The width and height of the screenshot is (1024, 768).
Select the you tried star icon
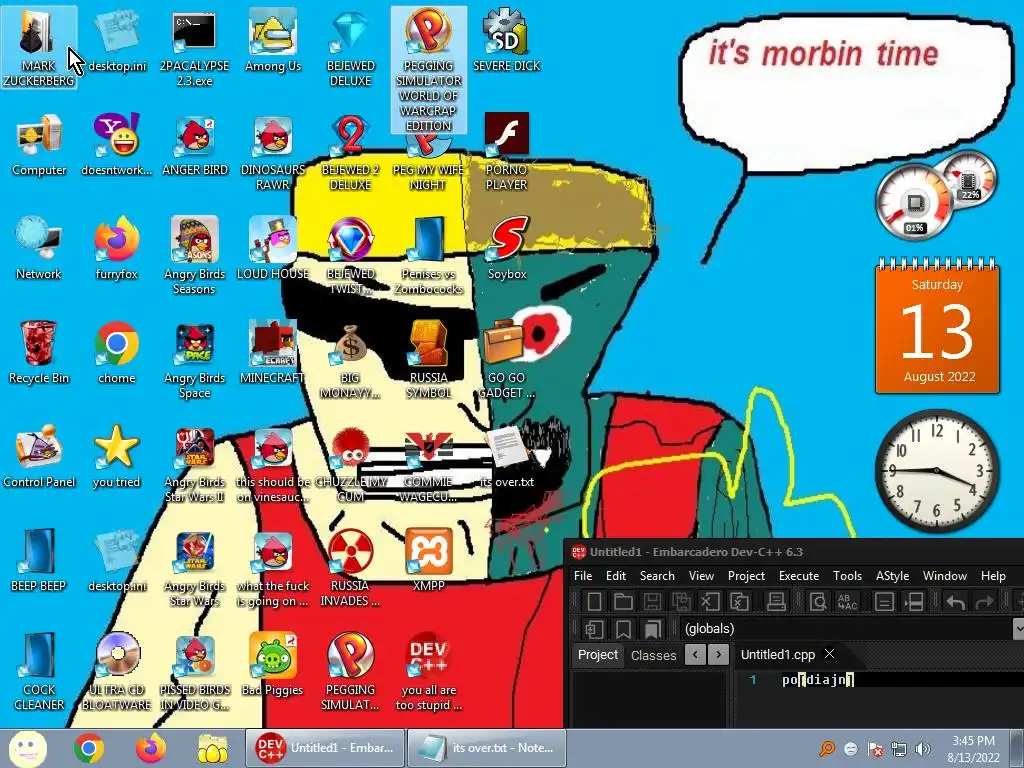(x=117, y=457)
